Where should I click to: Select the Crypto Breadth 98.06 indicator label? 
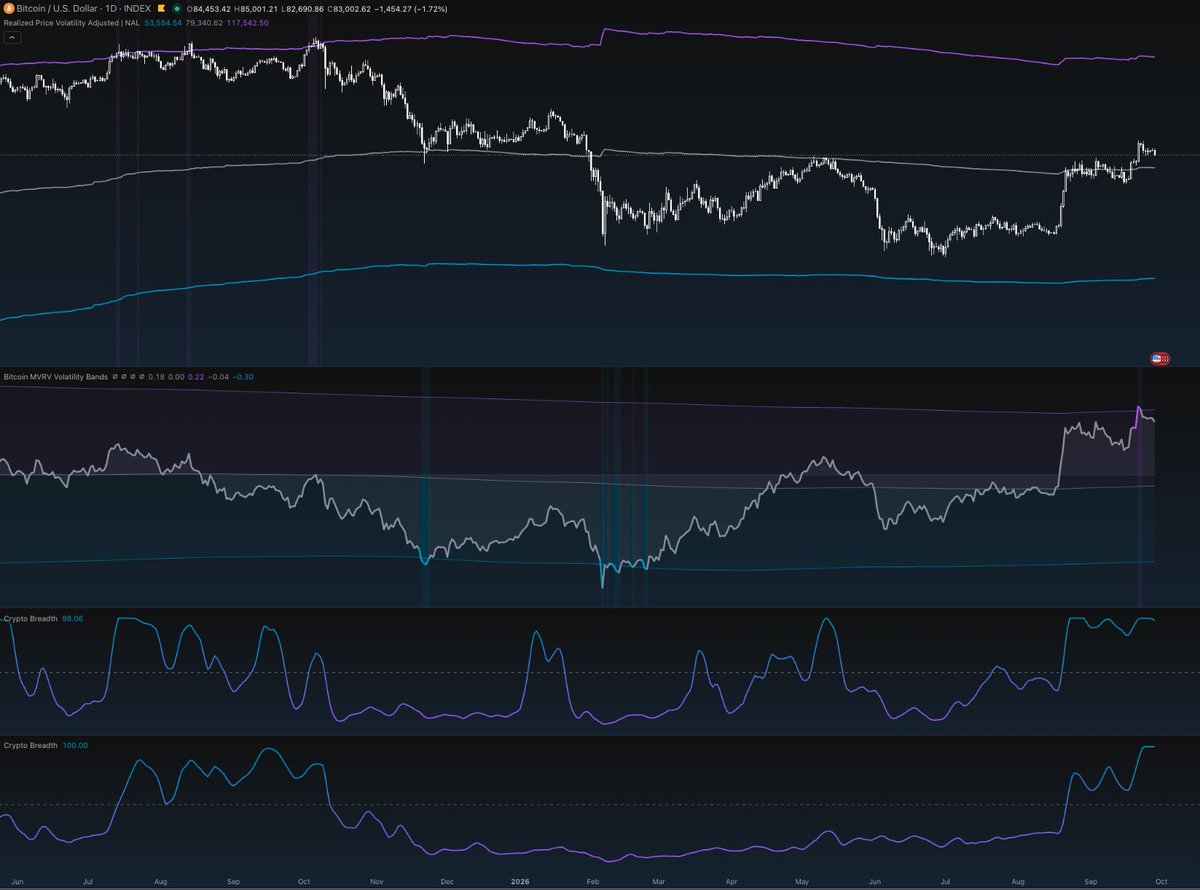click(x=44, y=619)
